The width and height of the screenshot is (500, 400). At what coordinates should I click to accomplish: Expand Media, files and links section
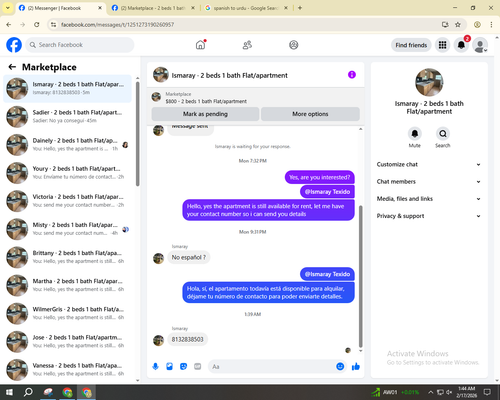click(x=429, y=199)
